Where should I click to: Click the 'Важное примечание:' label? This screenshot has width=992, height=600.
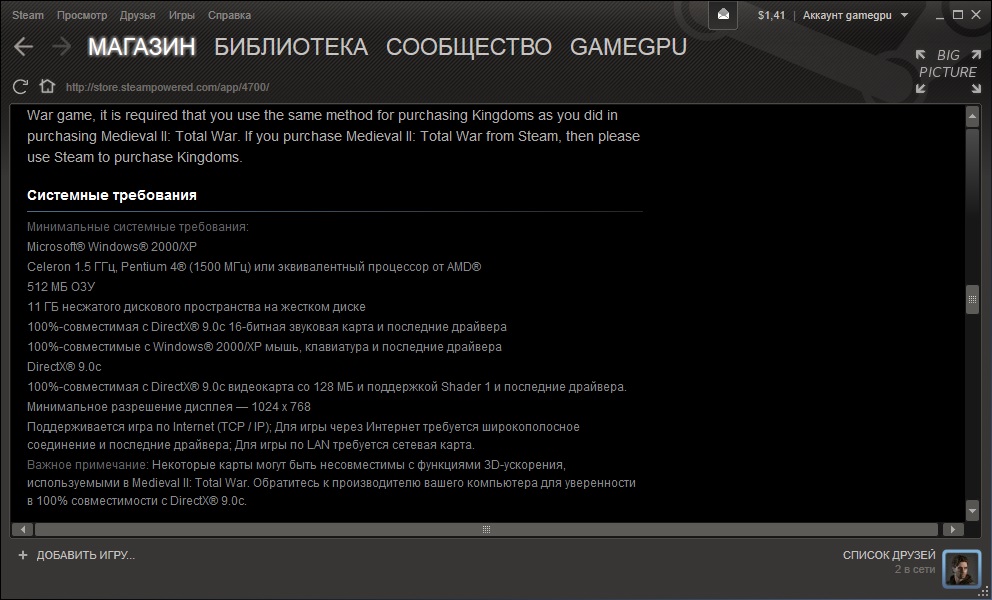click(87, 465)
